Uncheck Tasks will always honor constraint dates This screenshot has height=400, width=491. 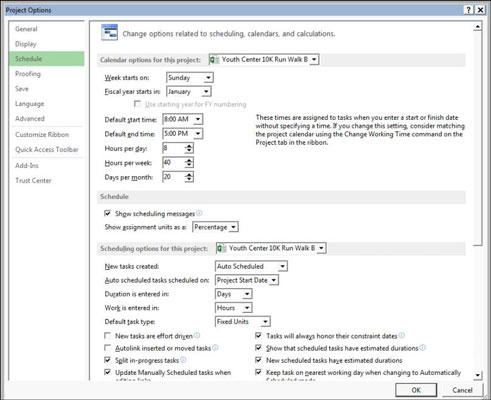pyautogui.click(x=258, y=335)
